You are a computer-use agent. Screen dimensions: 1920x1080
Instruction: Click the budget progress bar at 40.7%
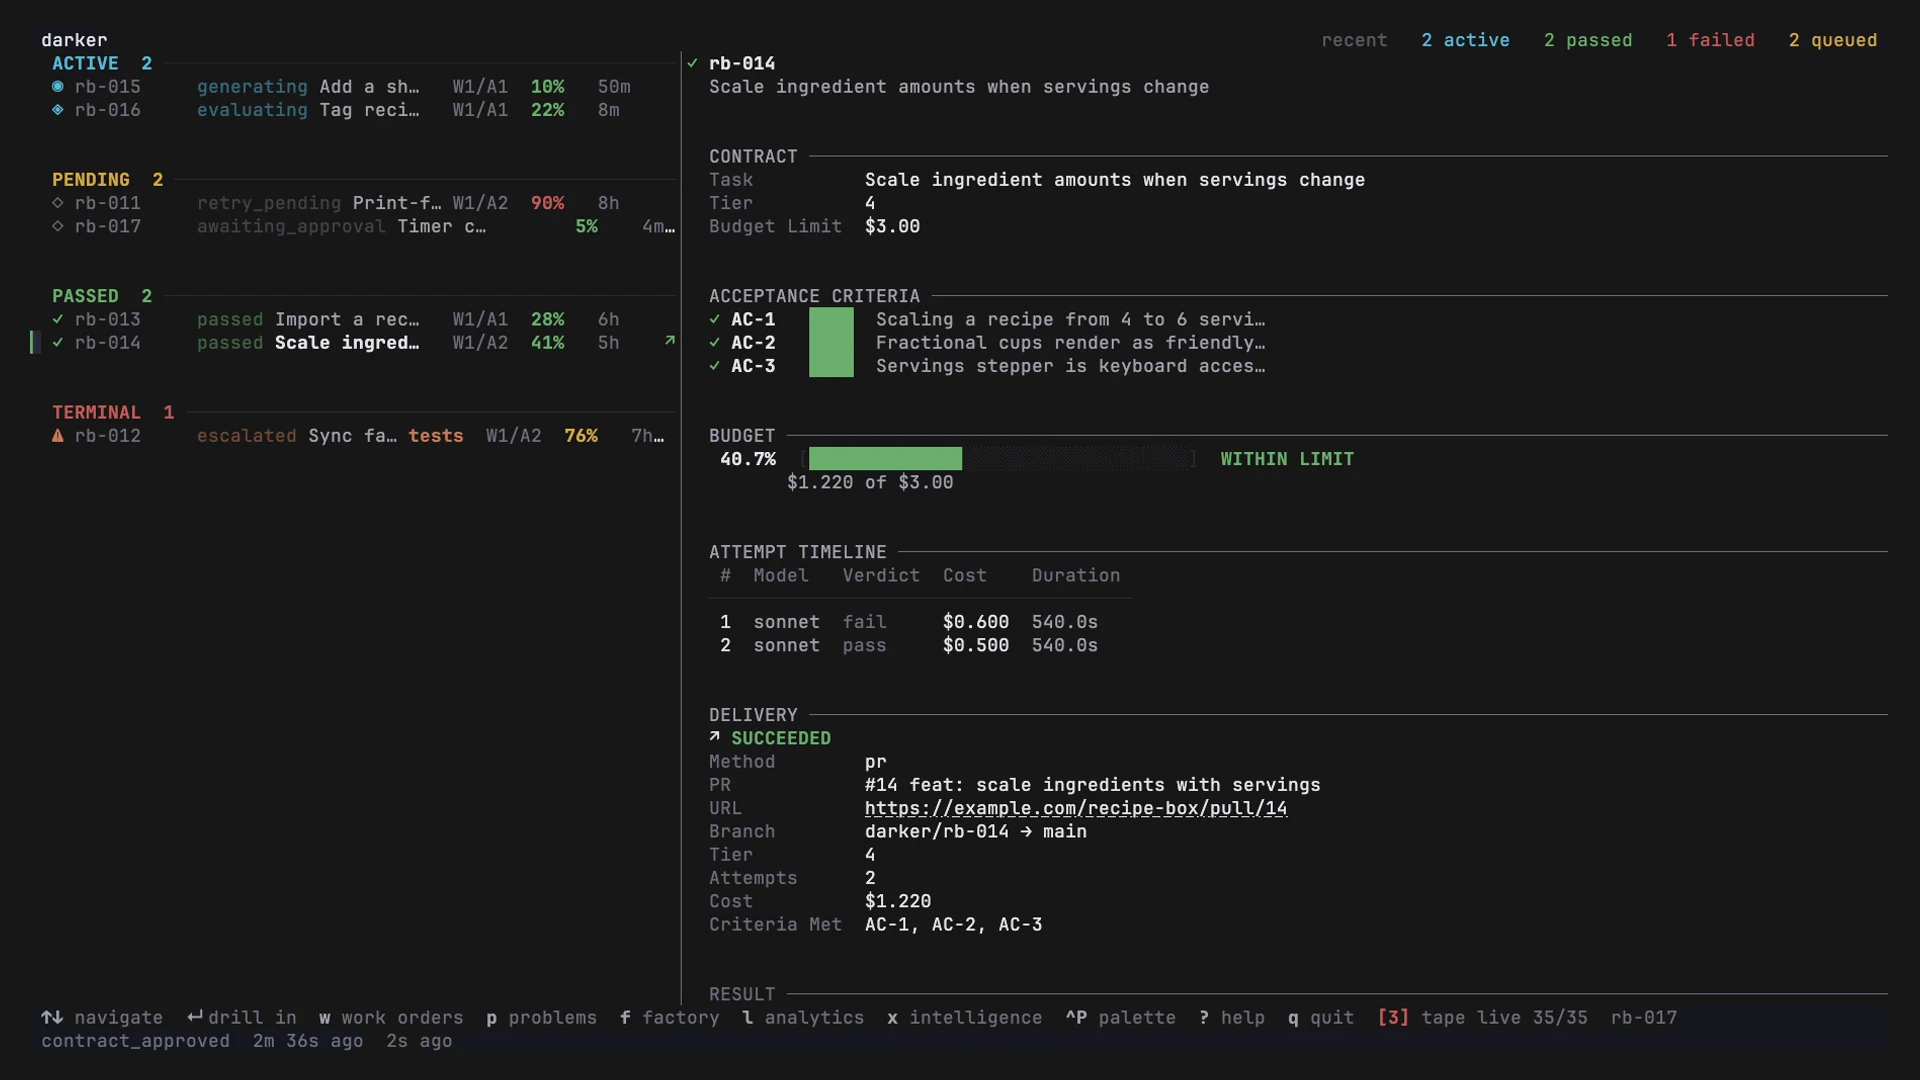998,459
